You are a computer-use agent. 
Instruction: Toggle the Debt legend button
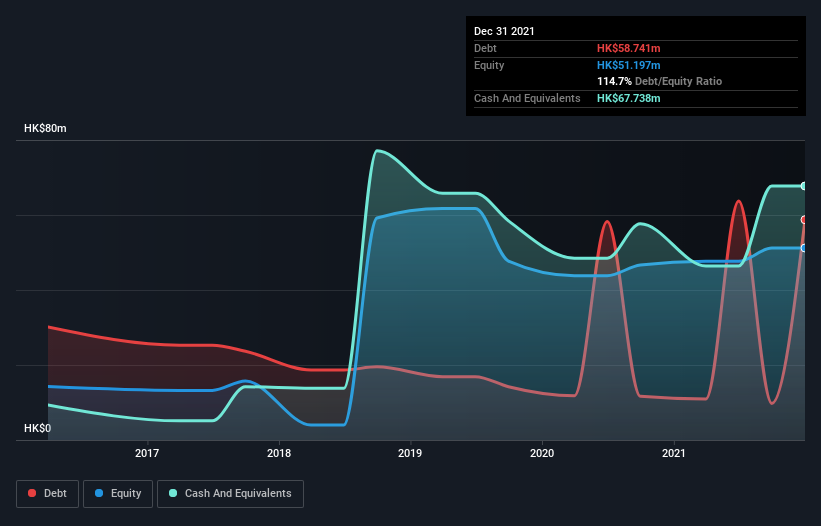point(48,494)
